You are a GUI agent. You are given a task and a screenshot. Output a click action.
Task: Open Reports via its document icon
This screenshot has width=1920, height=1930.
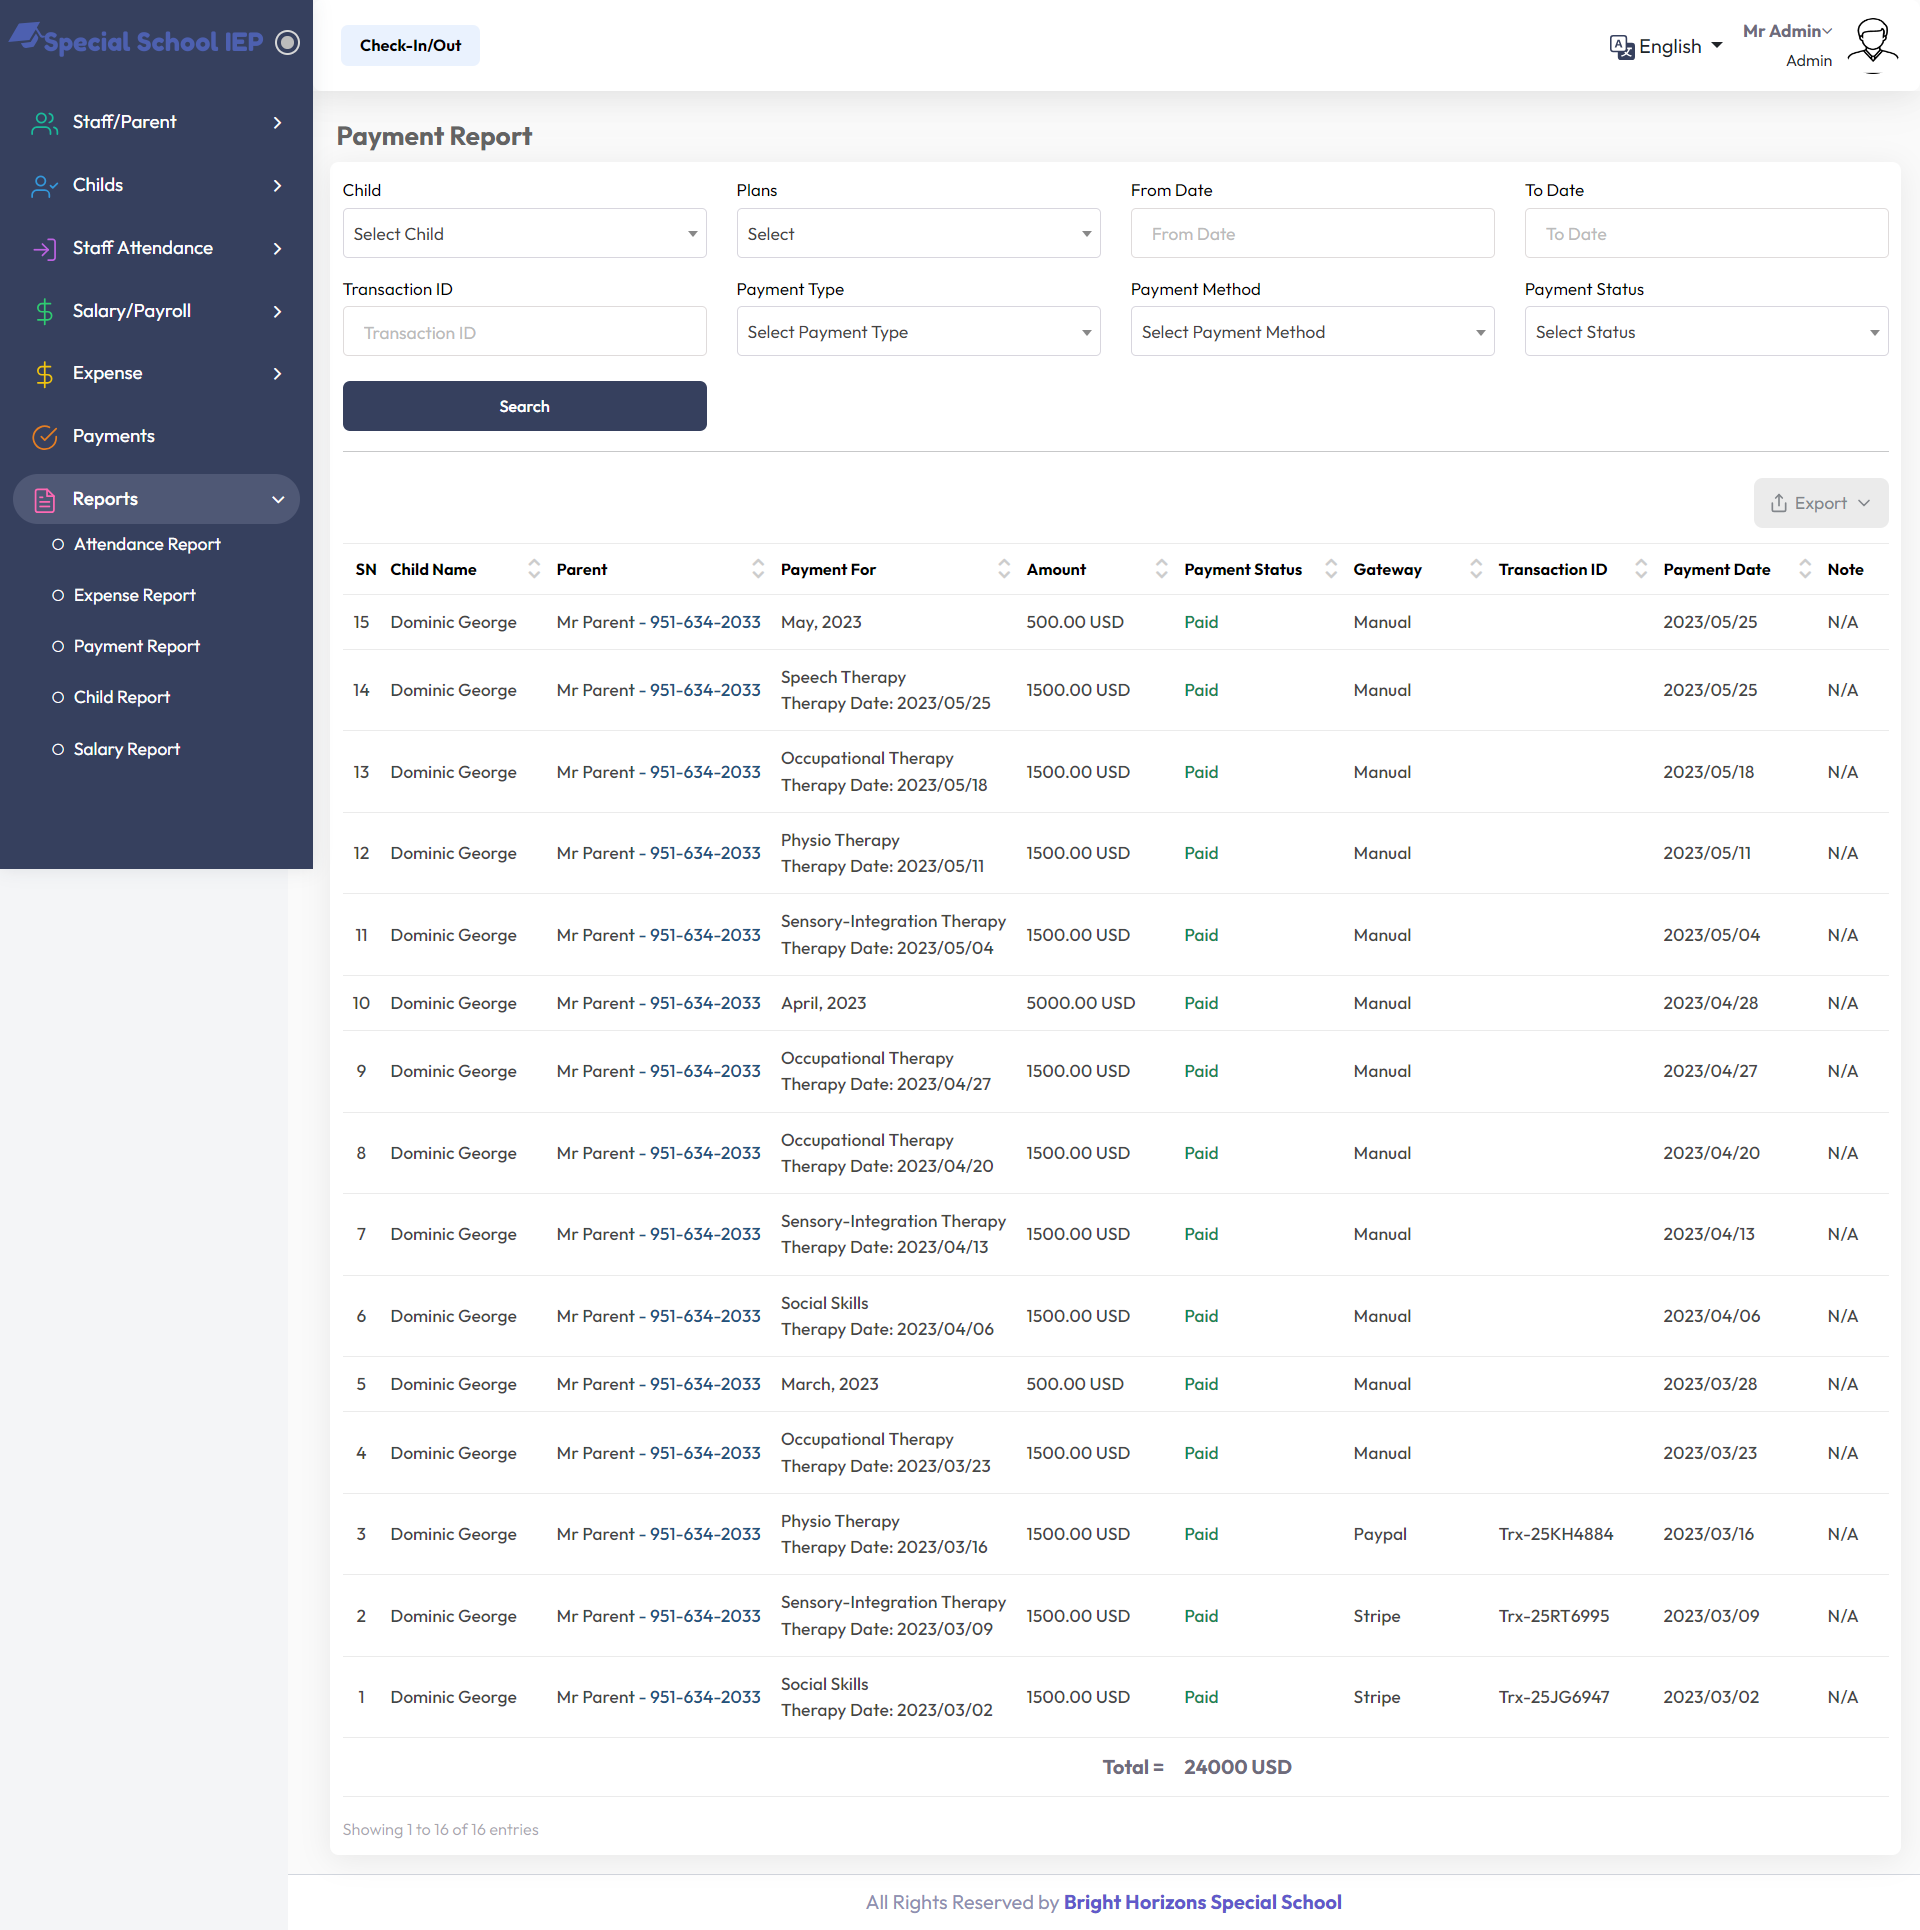44,499
